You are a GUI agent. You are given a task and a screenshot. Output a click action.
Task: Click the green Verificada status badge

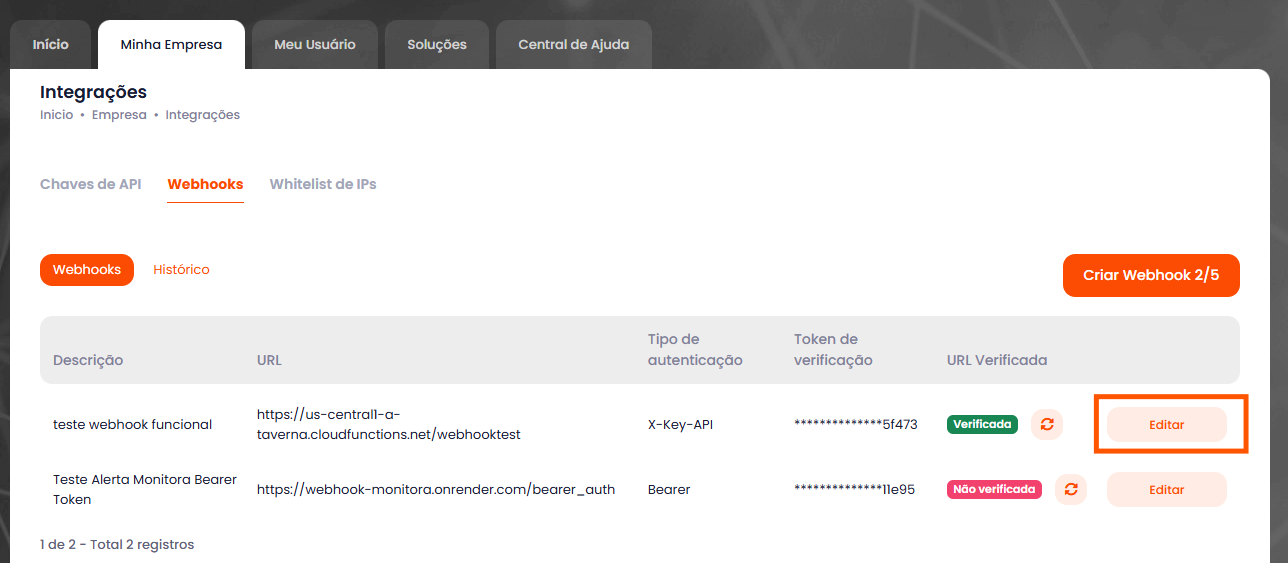(982, 424)
